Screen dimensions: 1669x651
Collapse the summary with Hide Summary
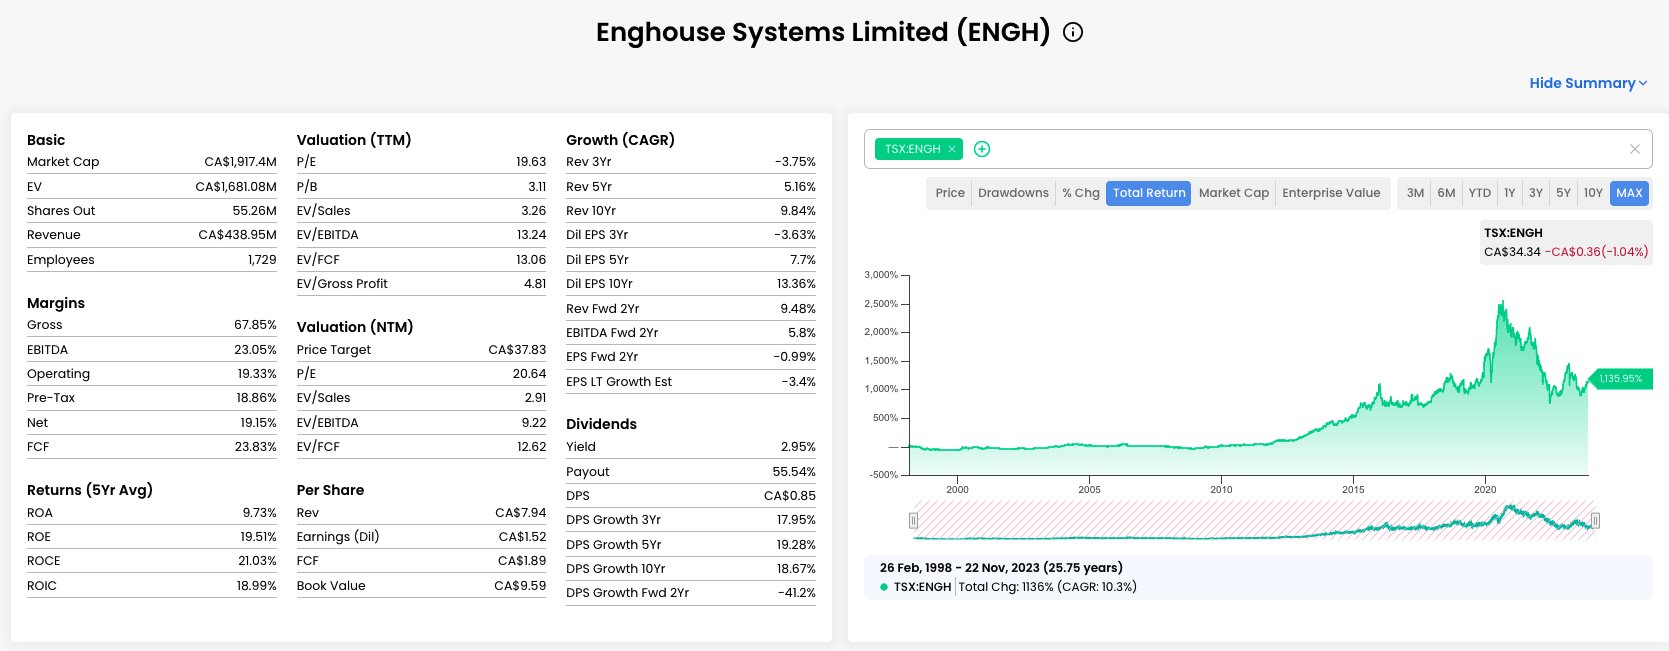point(1588,83)
